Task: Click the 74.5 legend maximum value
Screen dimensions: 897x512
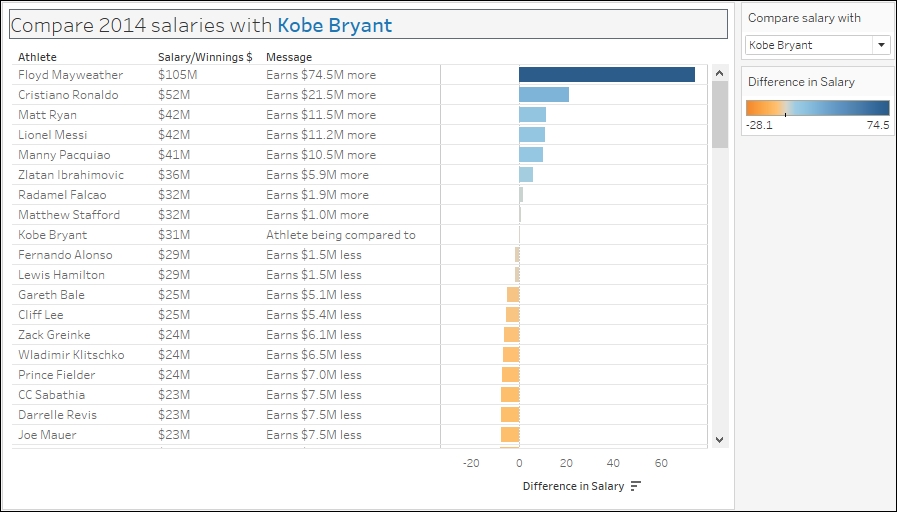Action: (x=878, y=125)
